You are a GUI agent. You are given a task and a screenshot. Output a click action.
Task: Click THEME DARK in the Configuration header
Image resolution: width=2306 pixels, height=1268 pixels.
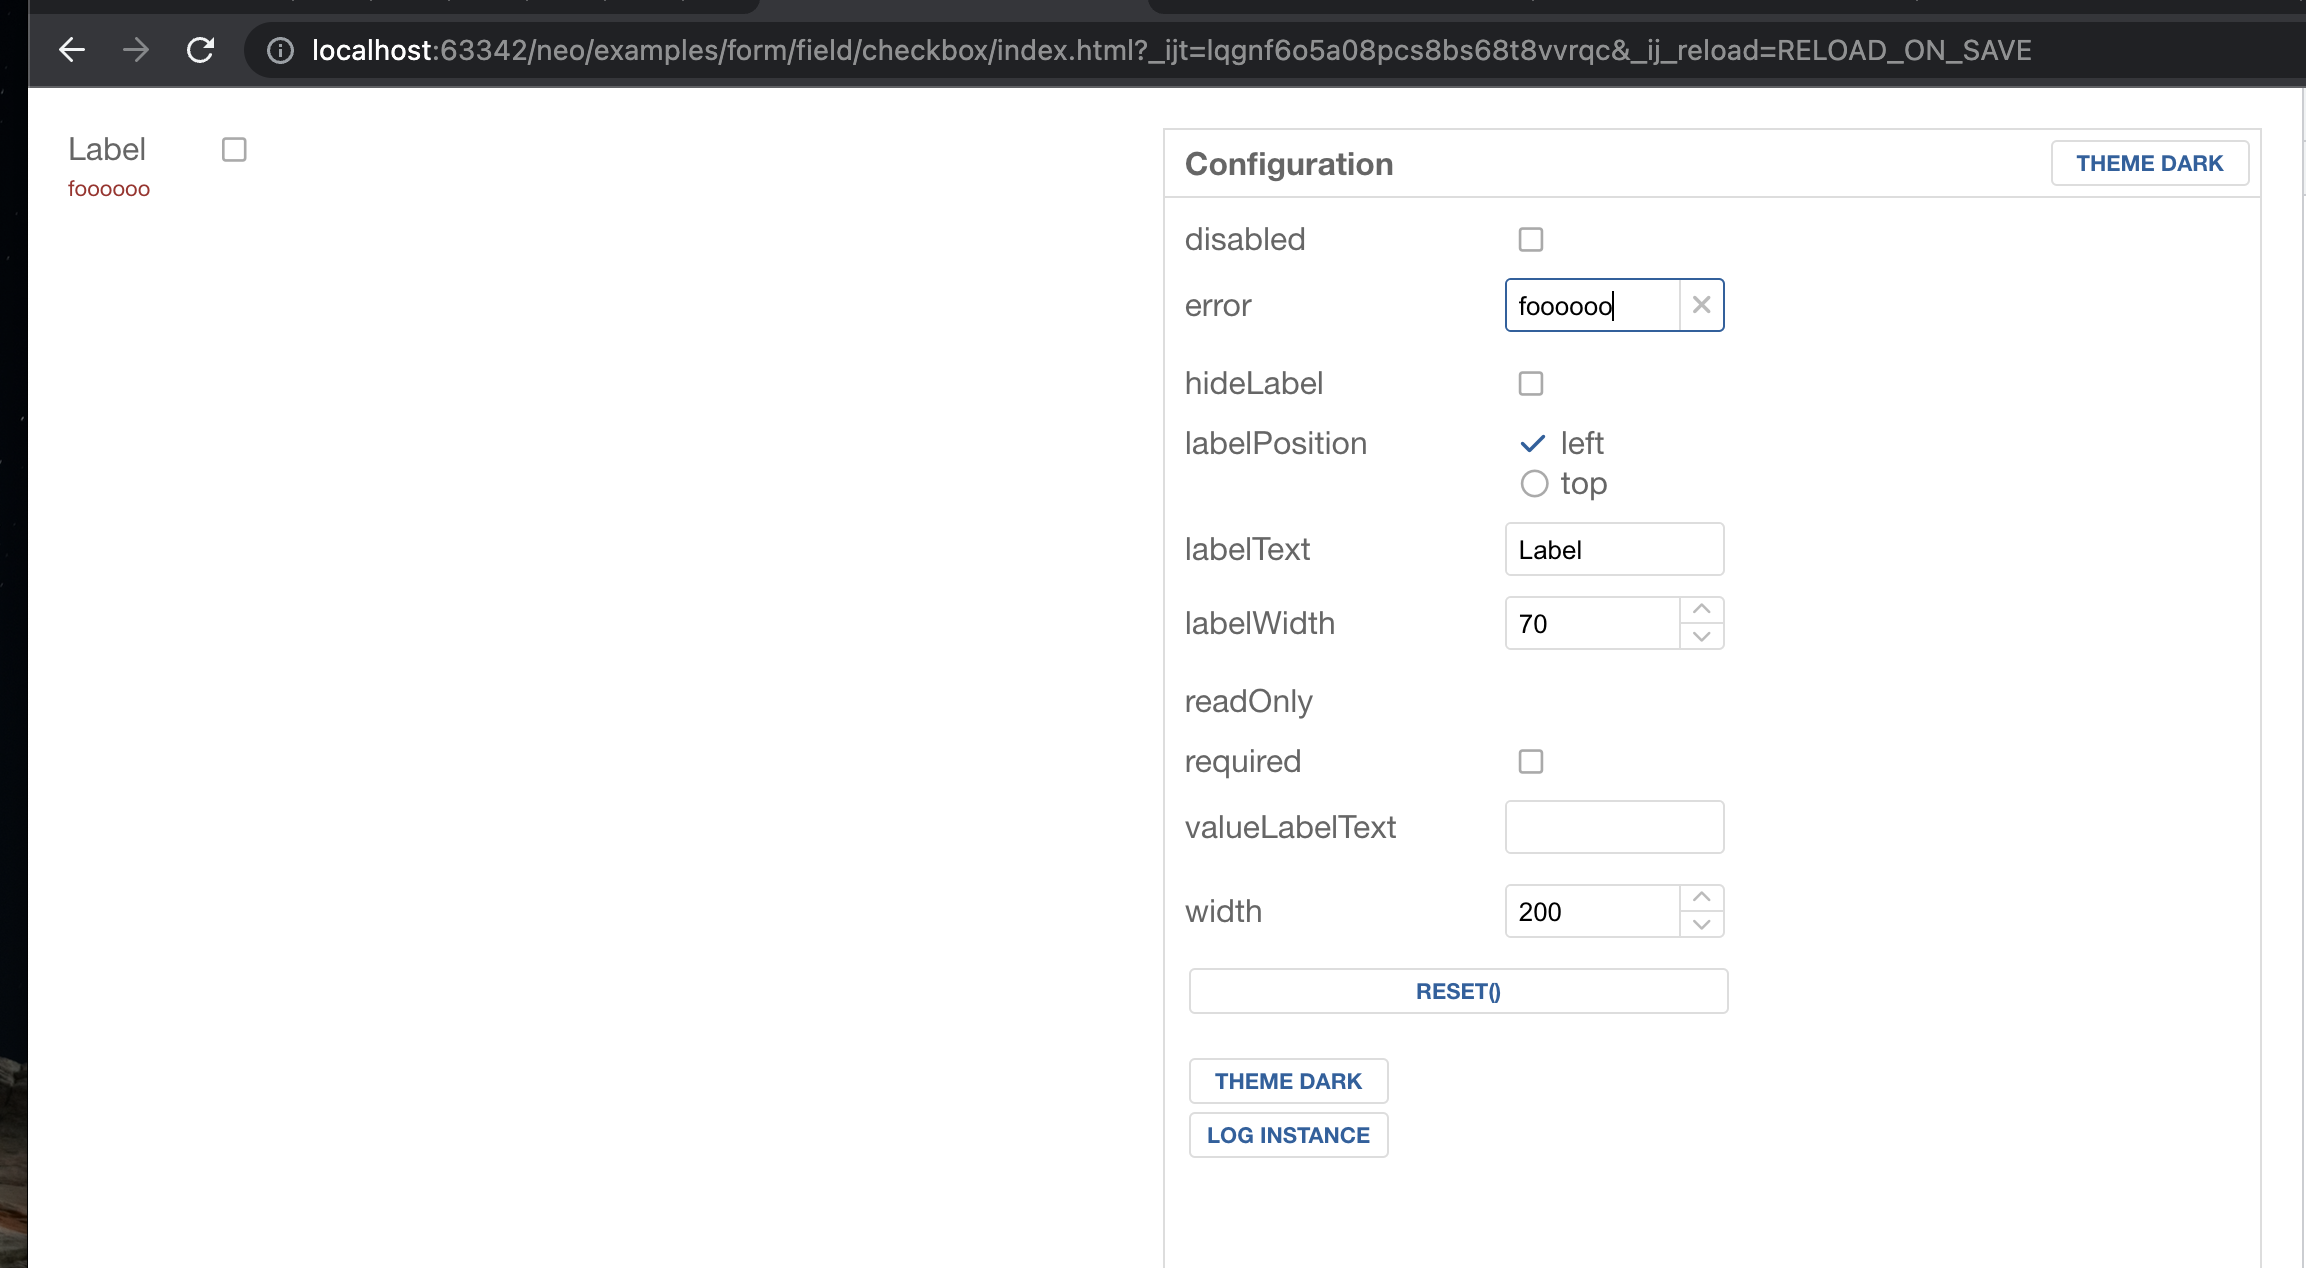2149,163
